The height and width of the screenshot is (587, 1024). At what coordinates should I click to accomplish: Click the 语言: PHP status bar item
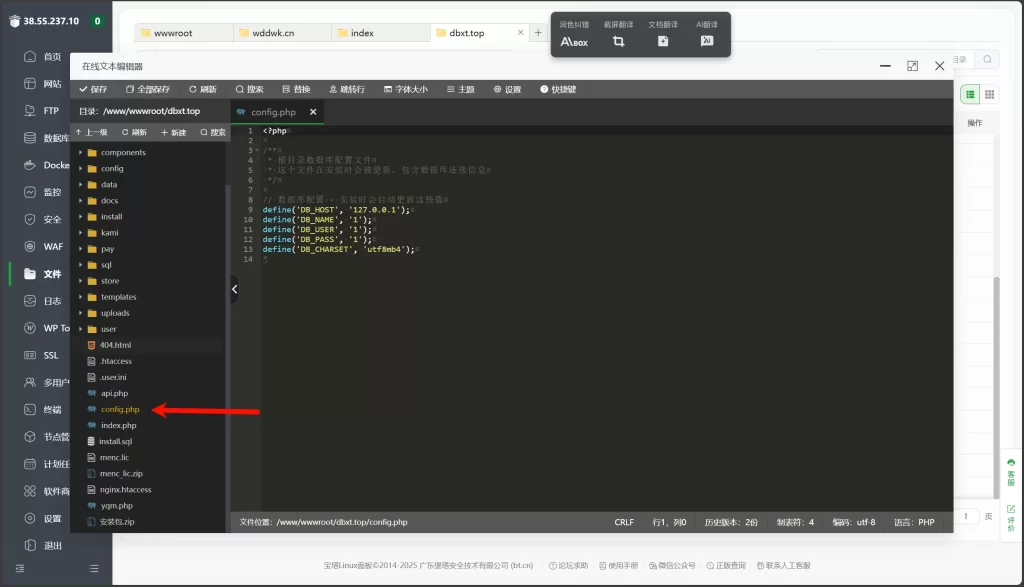[913, 522]
